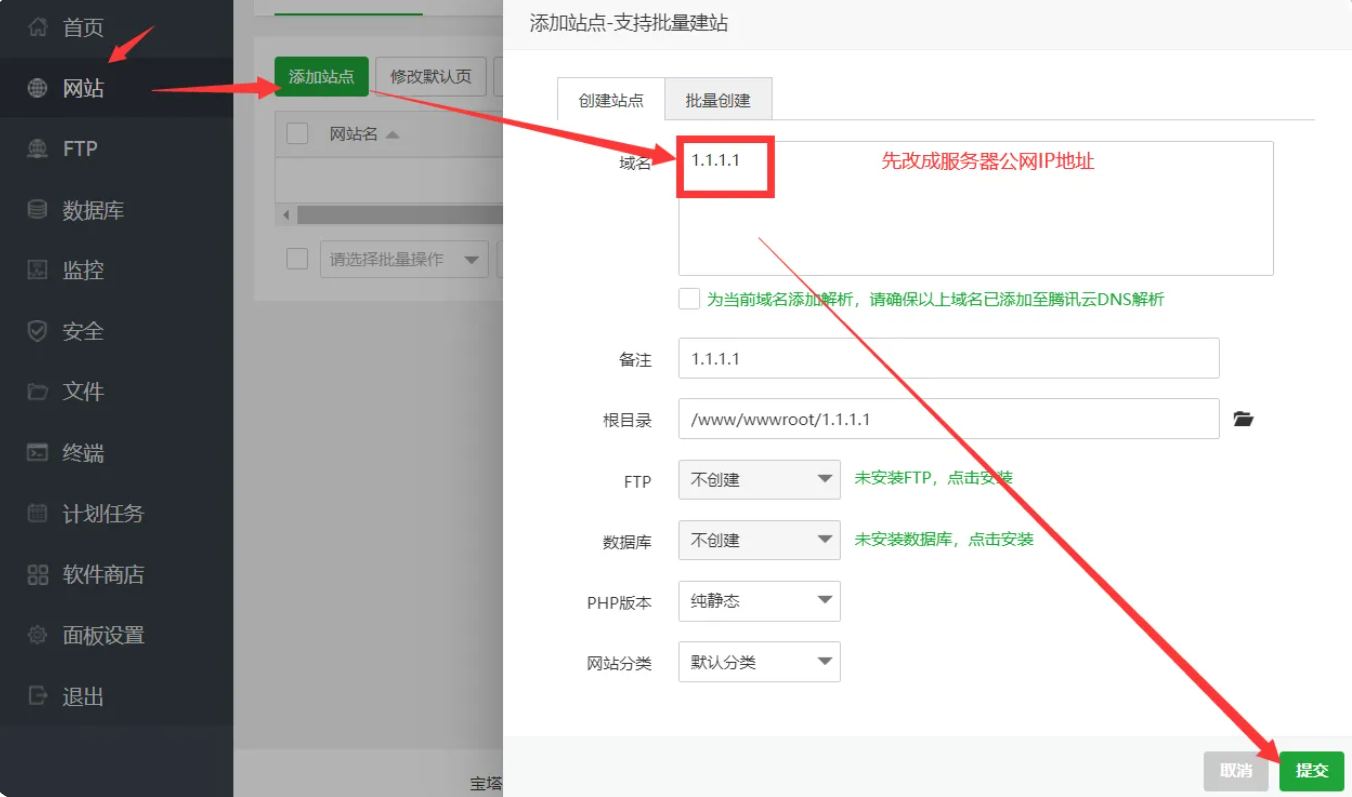This screenshot has width=1352, height=797.
Task: Click the globe icon for 网站
Action: [37, 88]
